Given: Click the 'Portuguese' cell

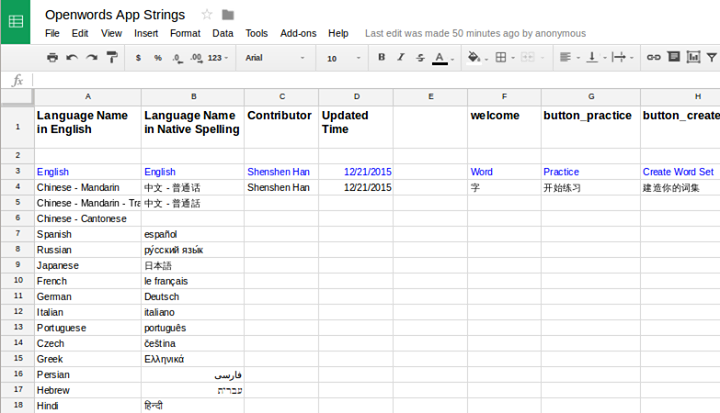Looking at the screenshot, I should [x=88, y=328].
